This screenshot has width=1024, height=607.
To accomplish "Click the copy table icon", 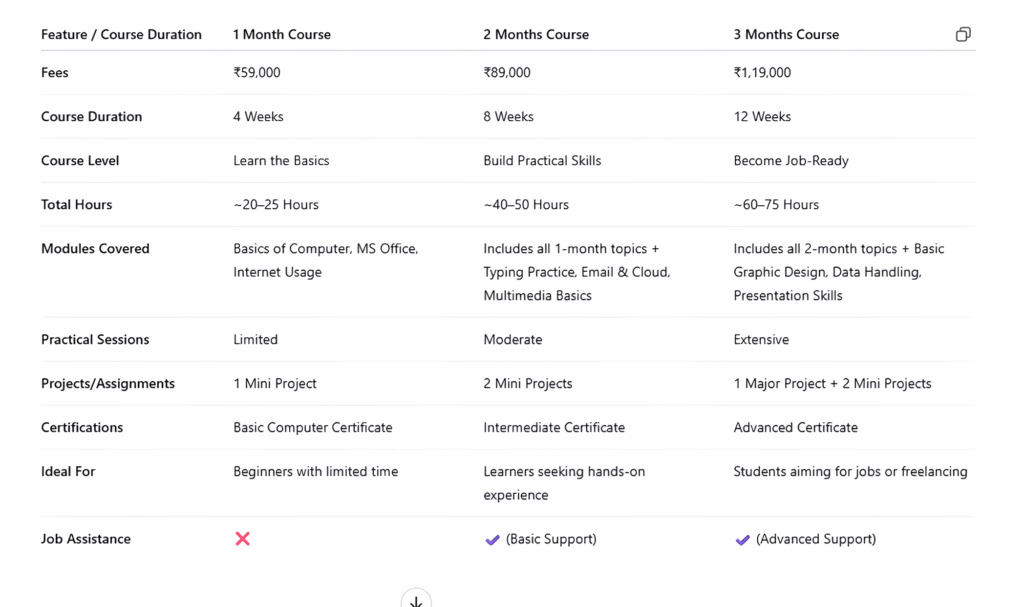I will coord(962,35).
